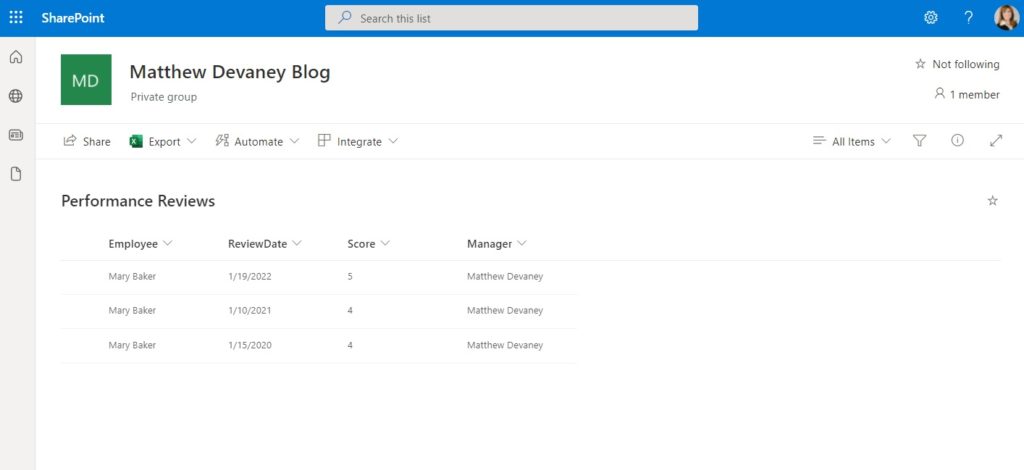This screenshot has width=1024, height=470.
Task: Favorite the Performance Reviews list with the star
Action: (993, 201)
